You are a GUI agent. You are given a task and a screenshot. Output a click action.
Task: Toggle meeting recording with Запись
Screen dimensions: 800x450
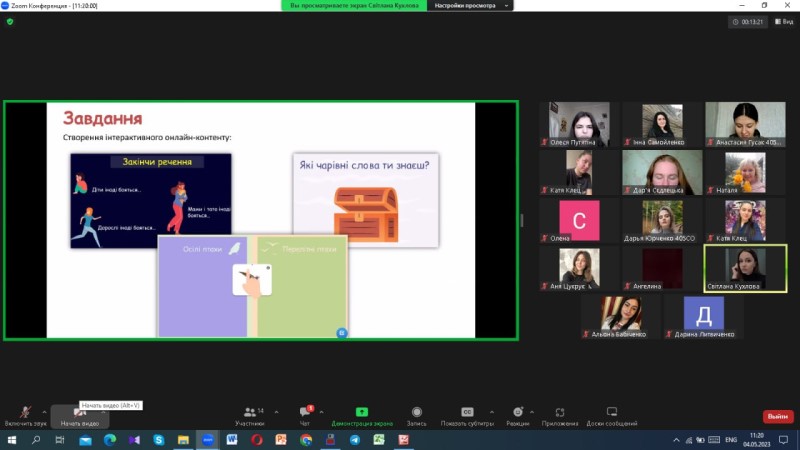(x=416, y=416)
